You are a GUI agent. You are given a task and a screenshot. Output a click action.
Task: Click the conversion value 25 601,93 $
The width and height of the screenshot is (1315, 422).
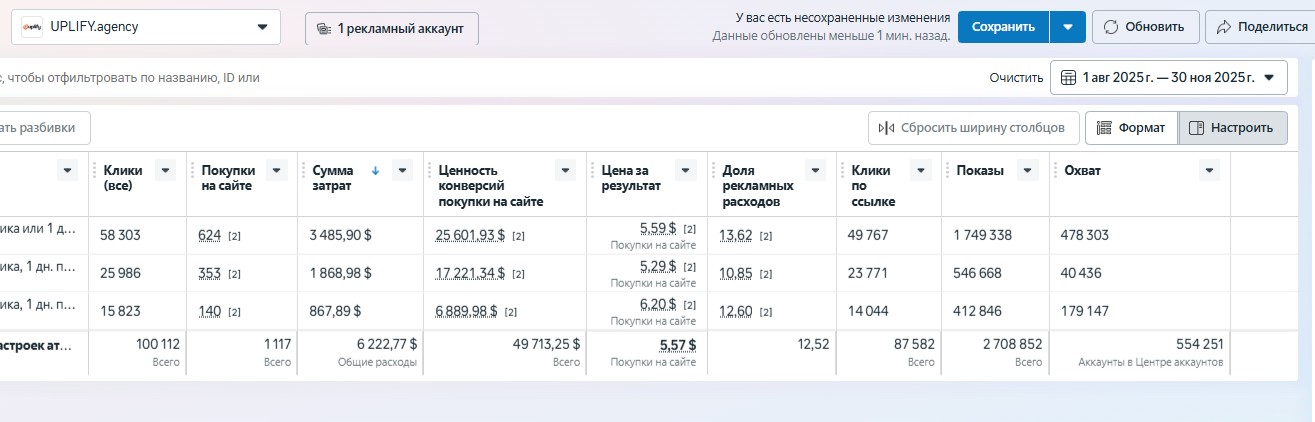(470, 235)
